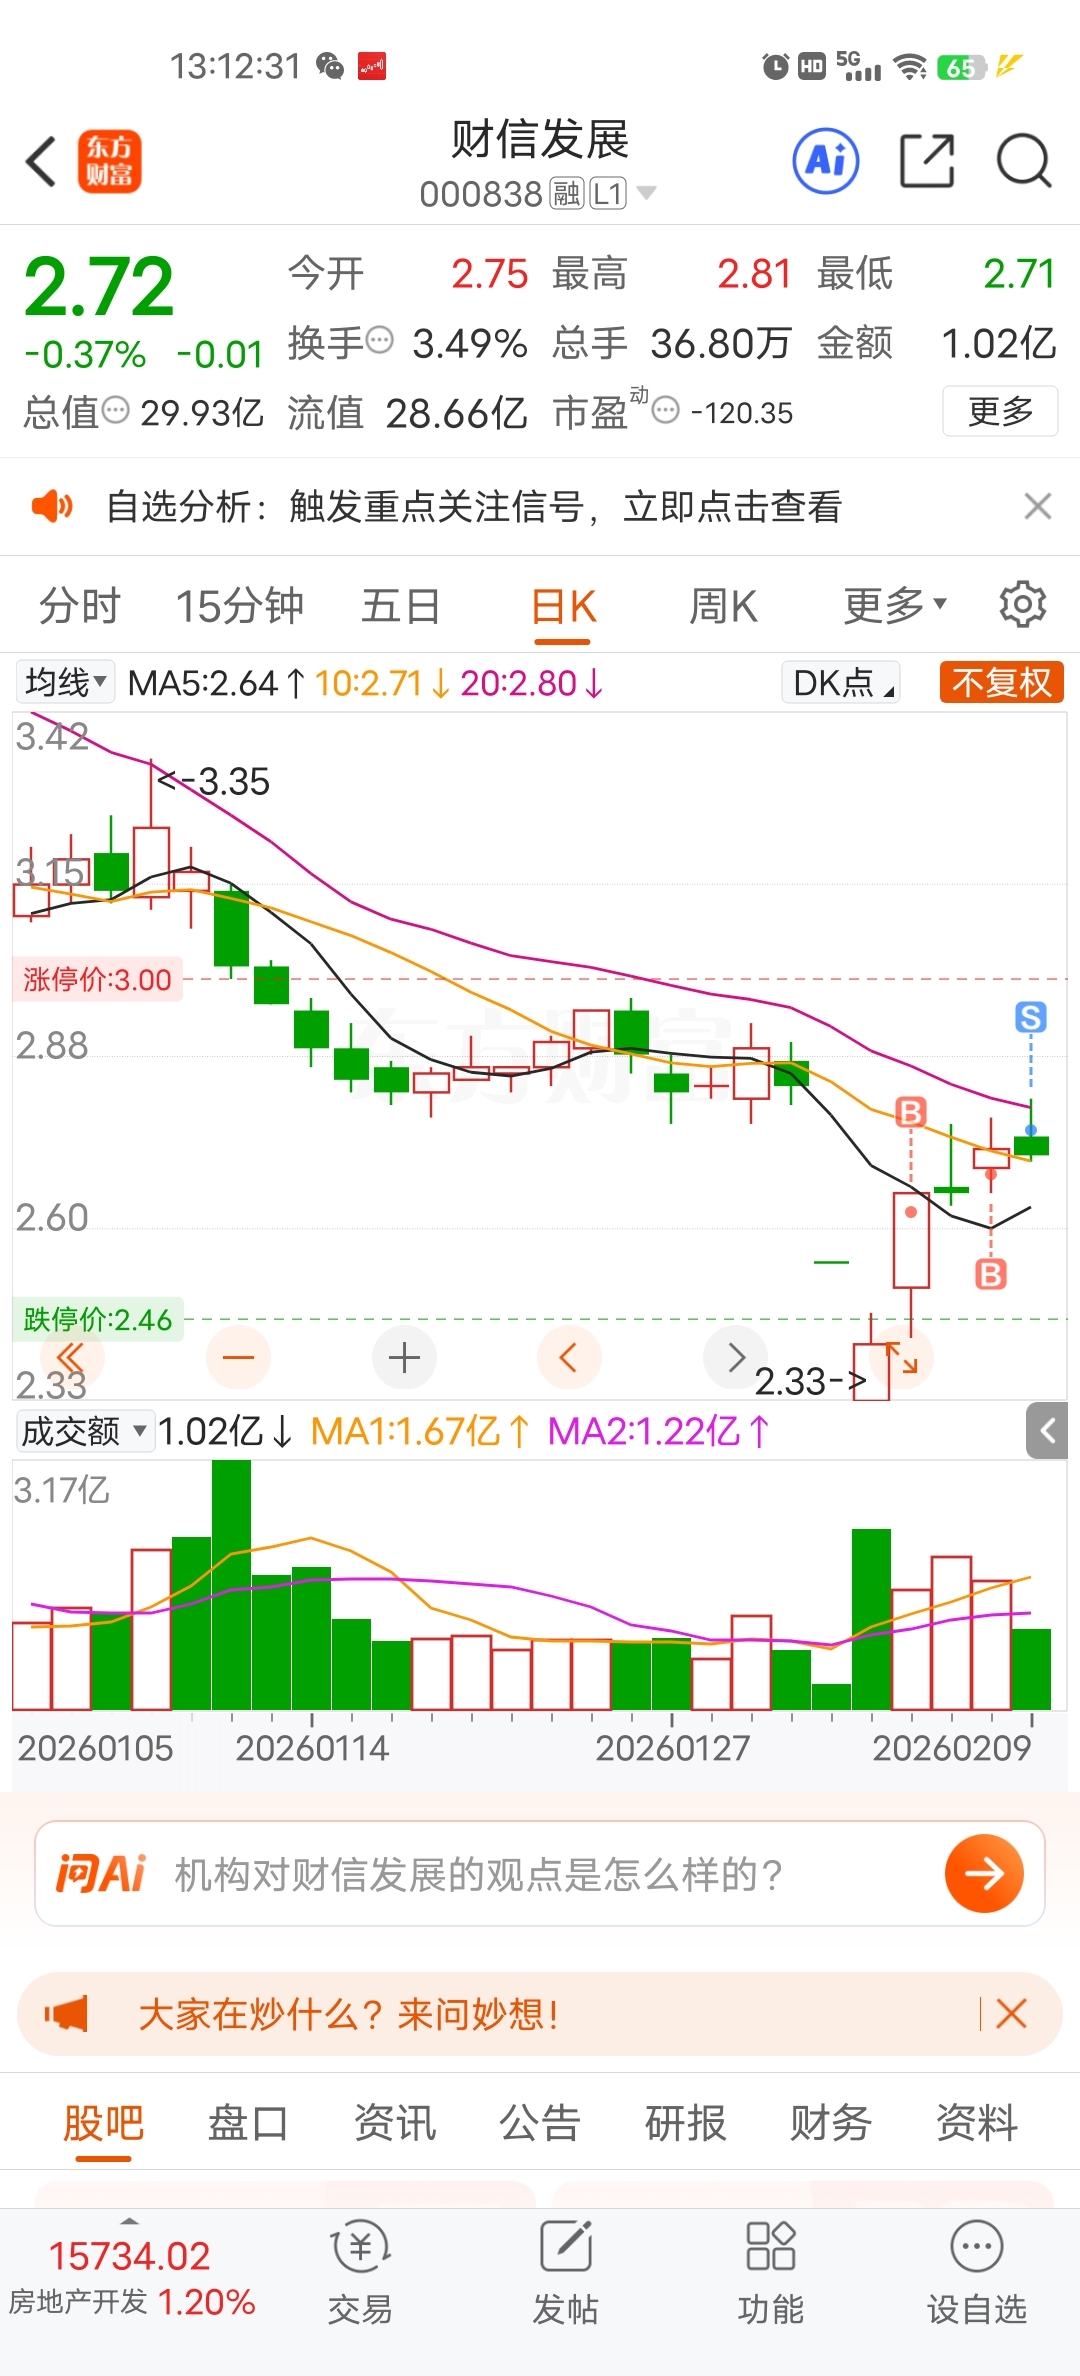Viewport: 1080px width, 2376px height.
Task: Tap the back arrow icon
Action: coord(41,161)
